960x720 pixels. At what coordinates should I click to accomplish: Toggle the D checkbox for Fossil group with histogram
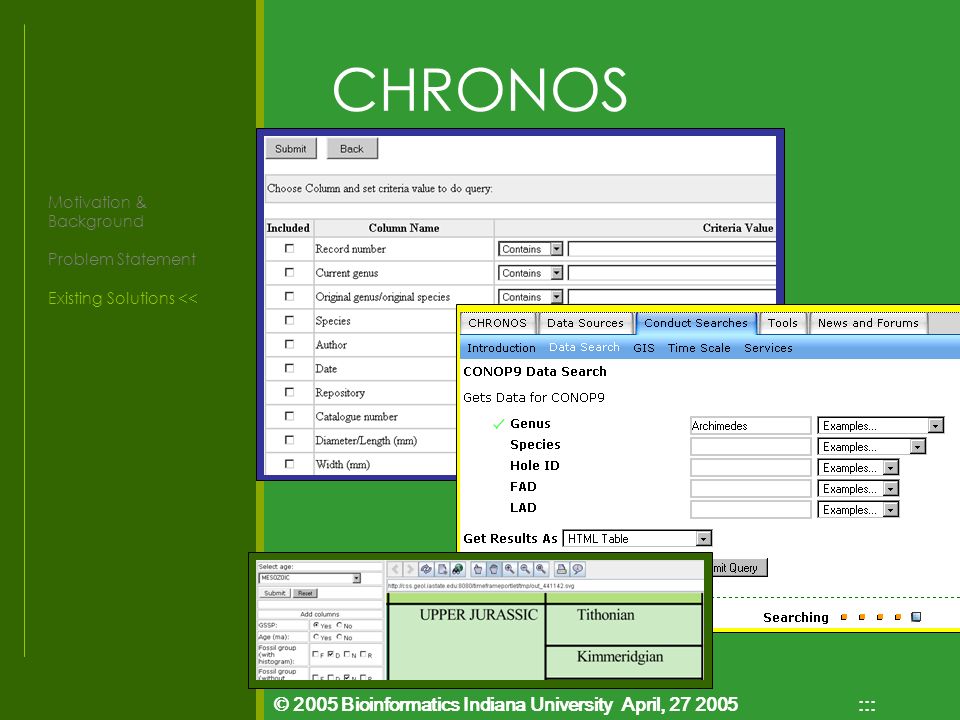(331, 654)
